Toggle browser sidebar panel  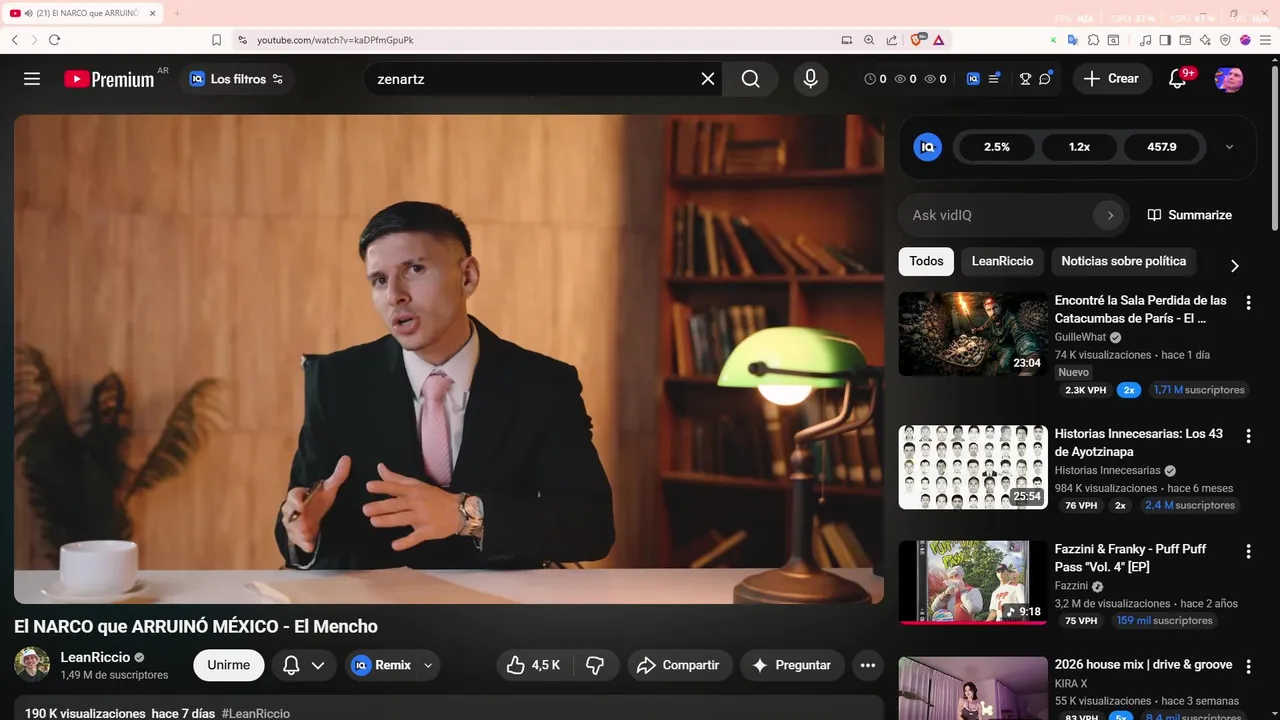coord(1165,40)
